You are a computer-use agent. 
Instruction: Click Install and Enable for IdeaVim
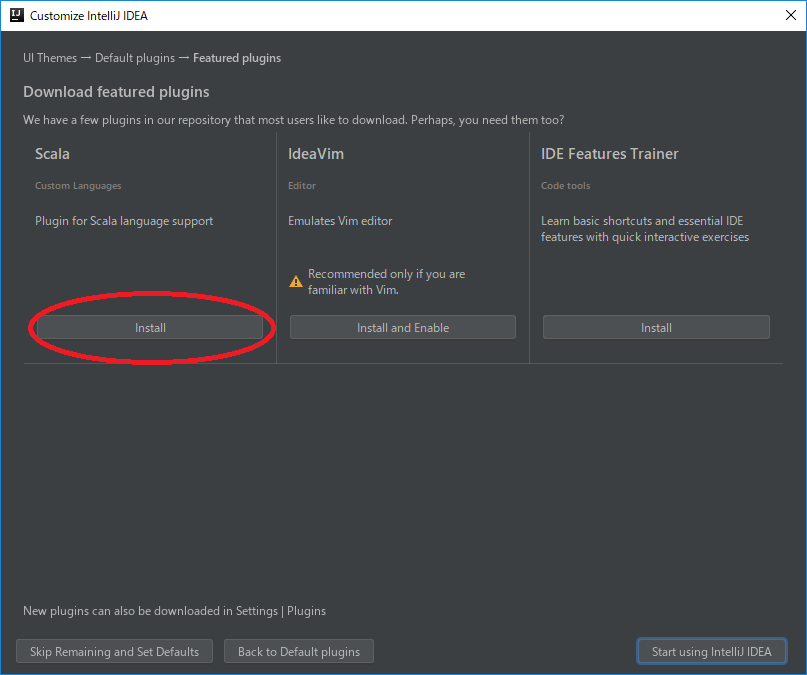(x=402, y=327)
